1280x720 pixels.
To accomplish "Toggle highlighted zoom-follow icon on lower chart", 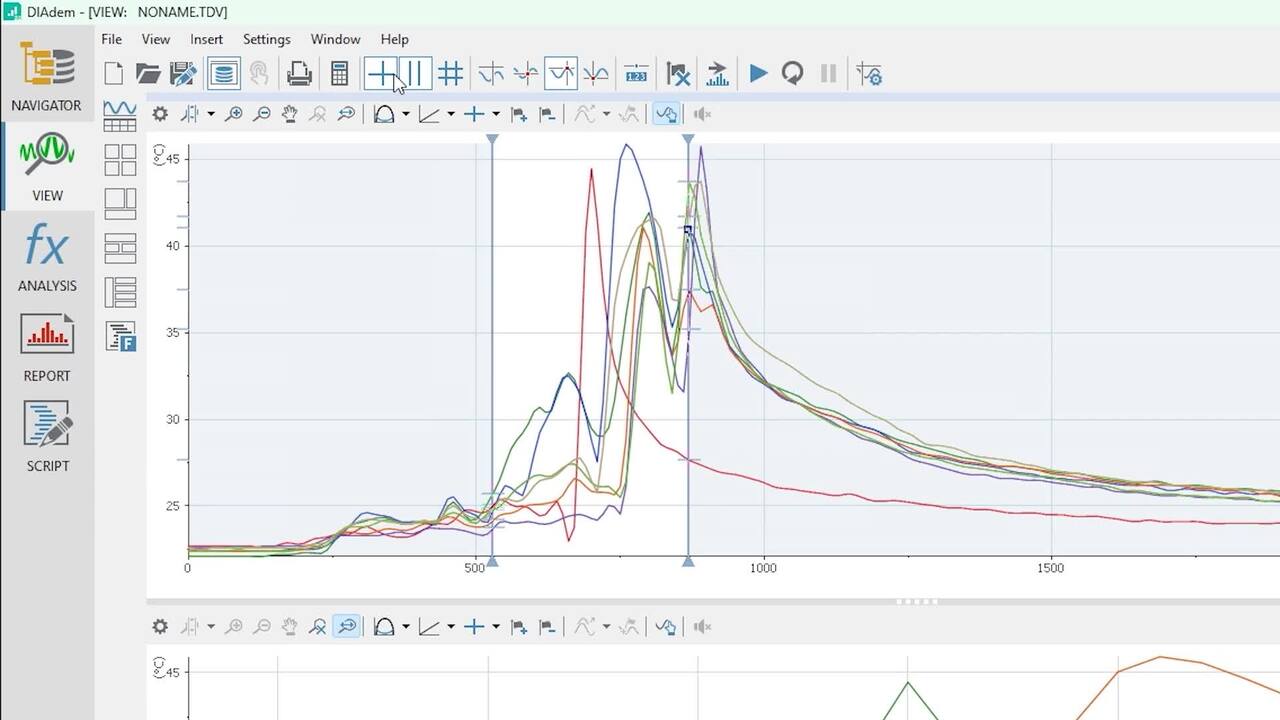I will pyautogui.click(x=346, y=627).
